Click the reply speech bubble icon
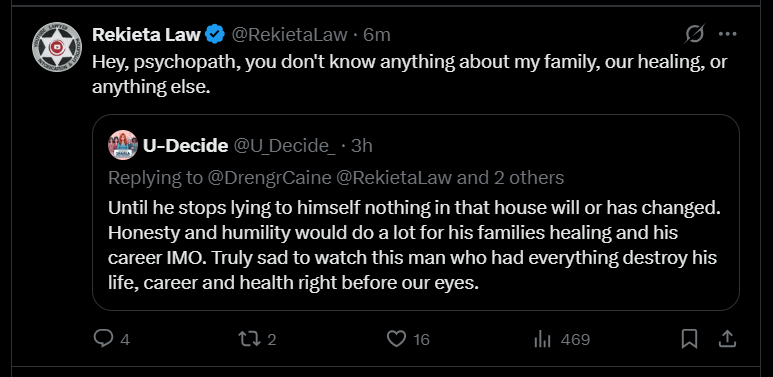 (x=103, y=339)
